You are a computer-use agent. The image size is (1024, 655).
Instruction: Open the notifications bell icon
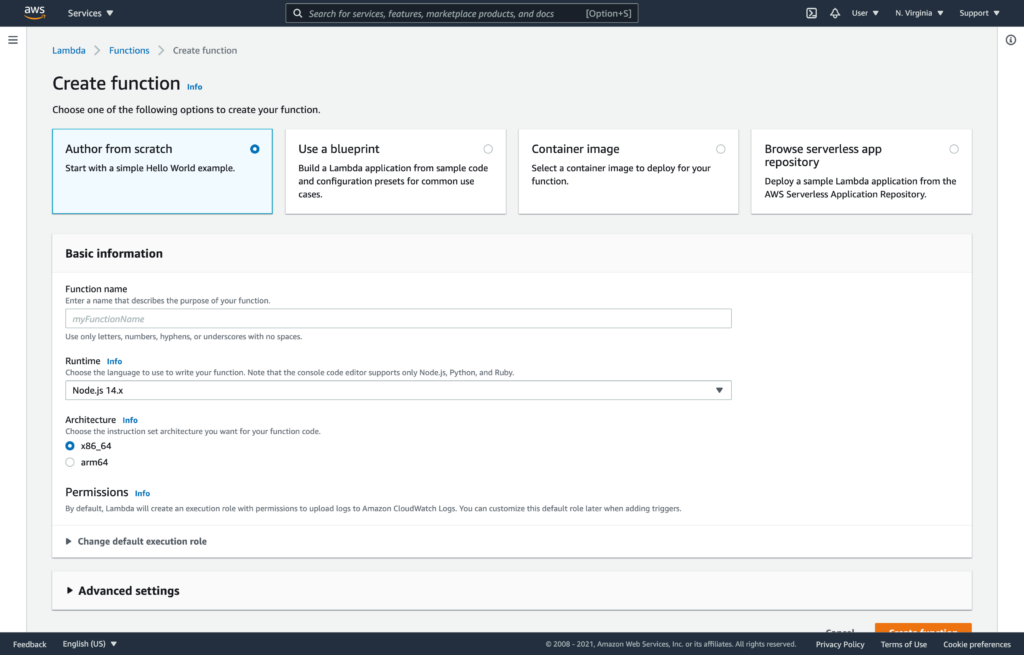(x=835, y=13)
